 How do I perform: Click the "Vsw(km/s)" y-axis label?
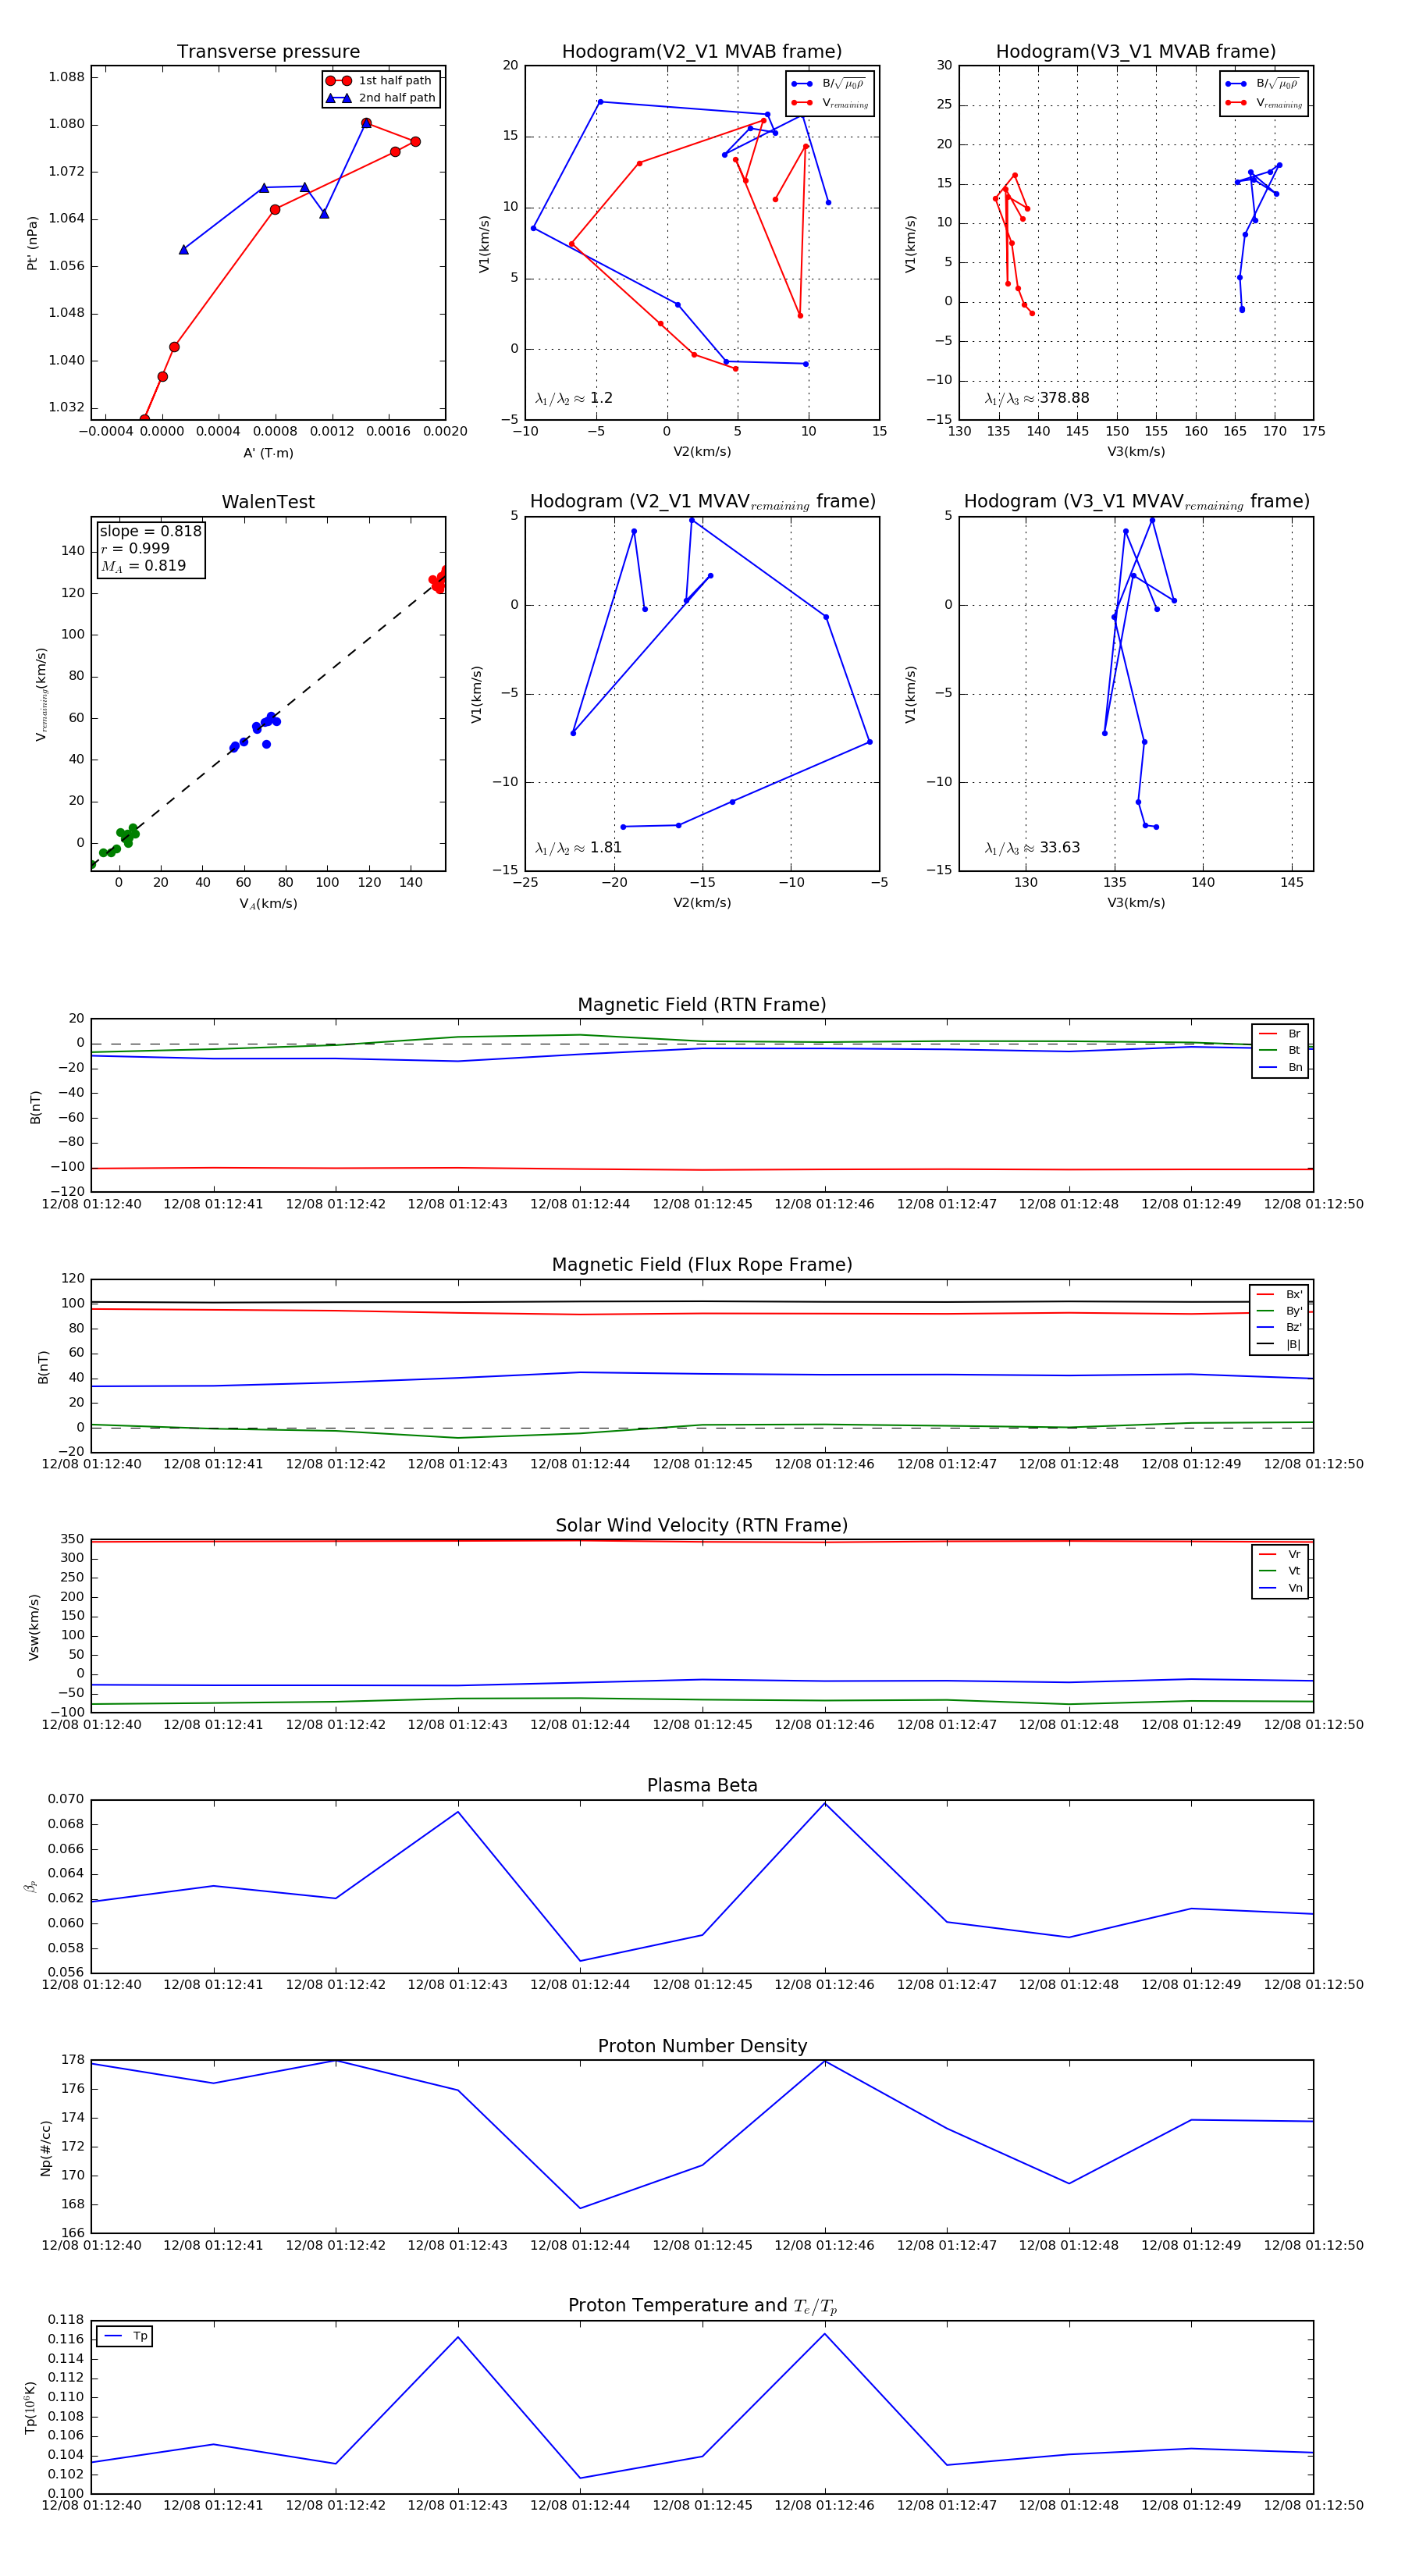tap(34, 1627)
